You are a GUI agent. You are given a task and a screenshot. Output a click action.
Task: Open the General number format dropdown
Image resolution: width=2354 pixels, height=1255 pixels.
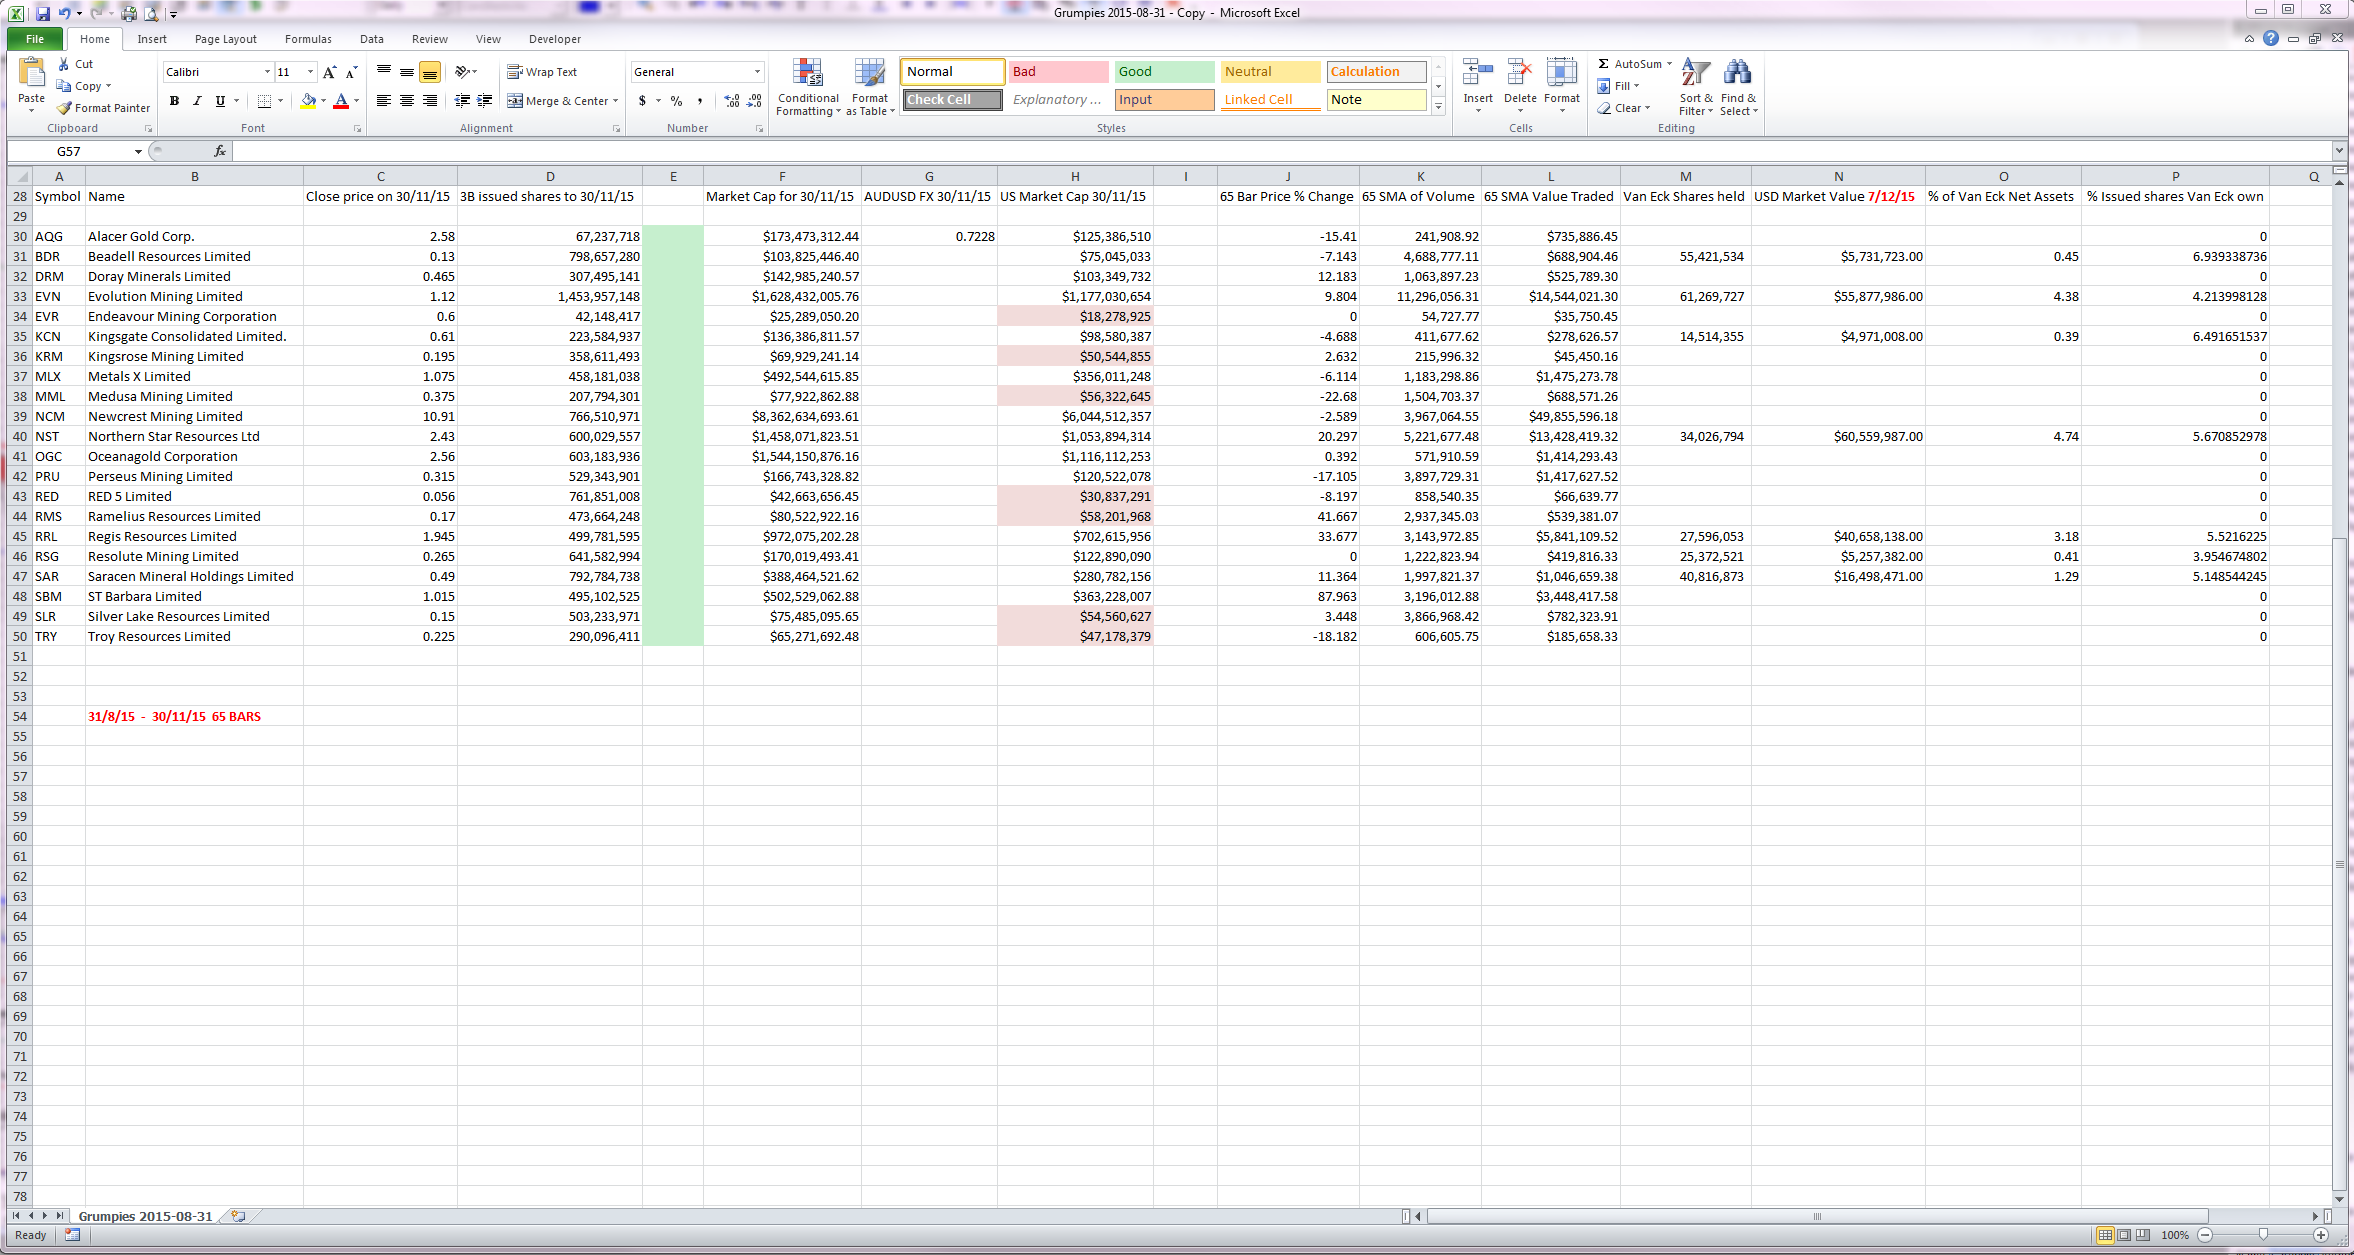coord(757,72)
